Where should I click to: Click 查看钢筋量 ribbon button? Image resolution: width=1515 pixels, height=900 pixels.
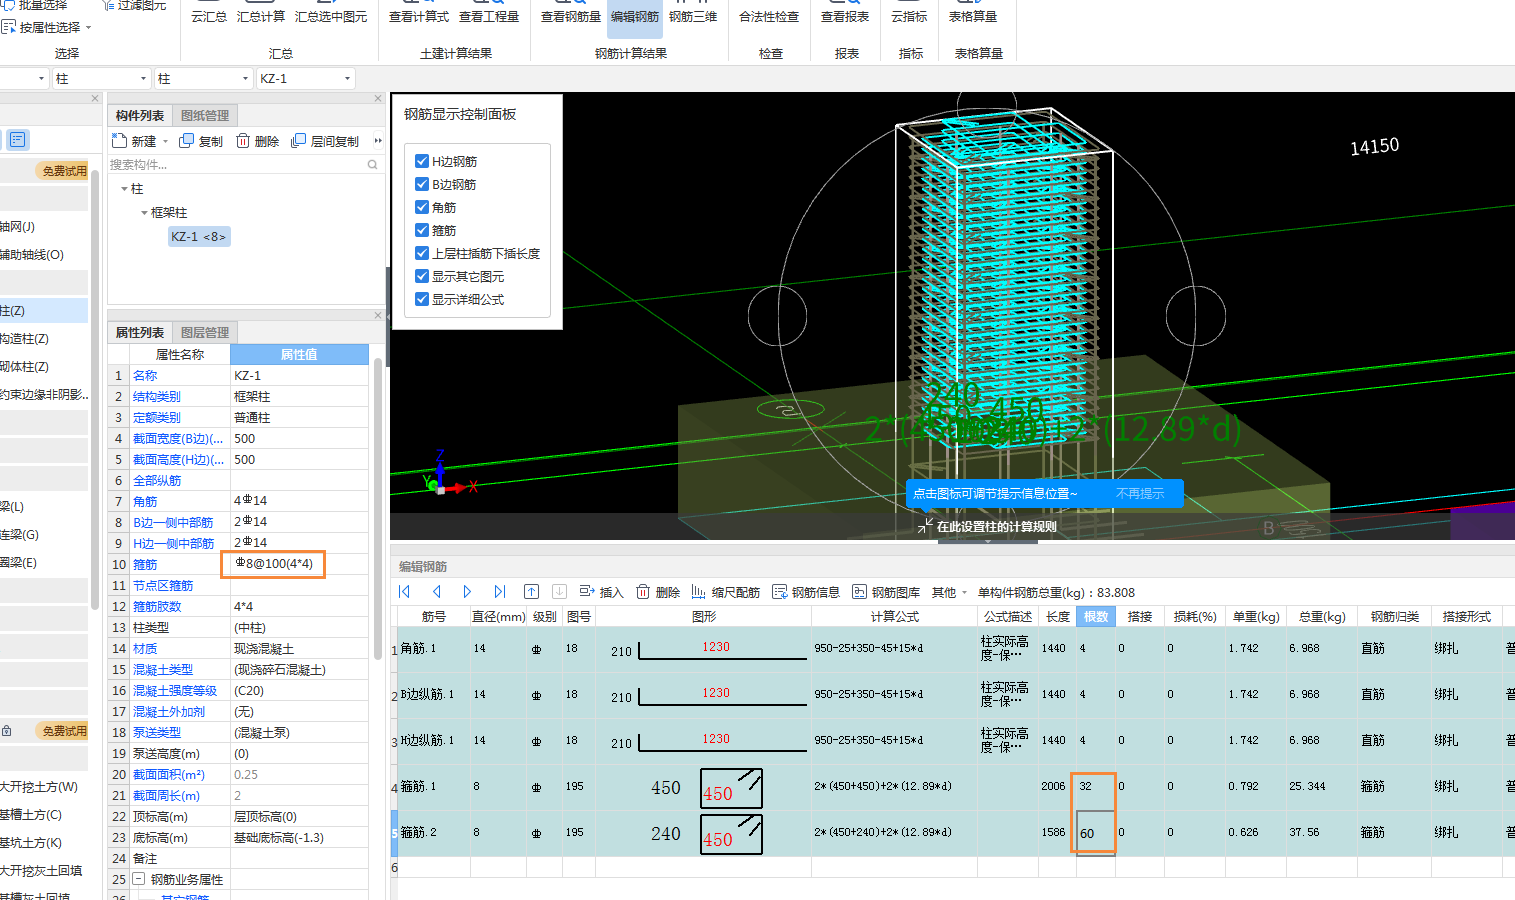571,12
